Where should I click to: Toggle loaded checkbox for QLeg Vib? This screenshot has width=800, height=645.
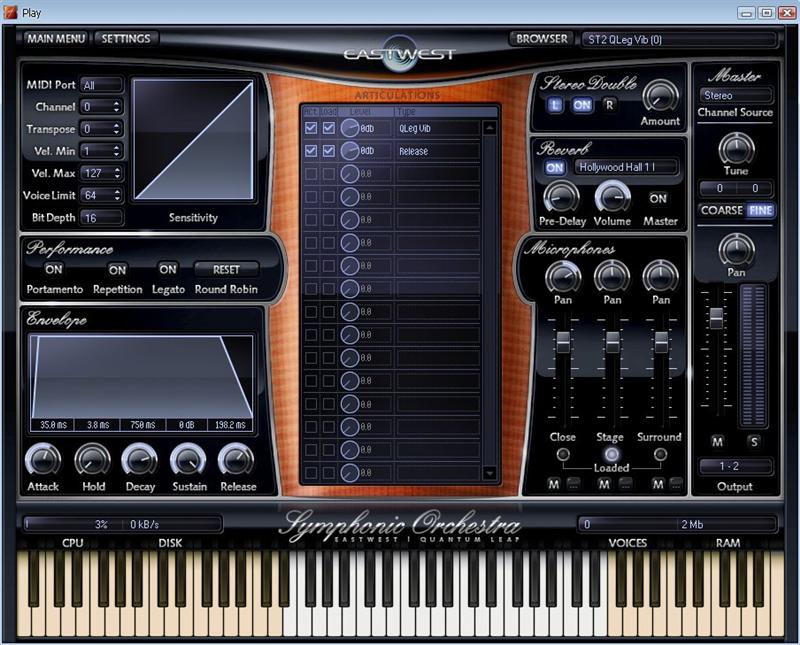(329, 128)
